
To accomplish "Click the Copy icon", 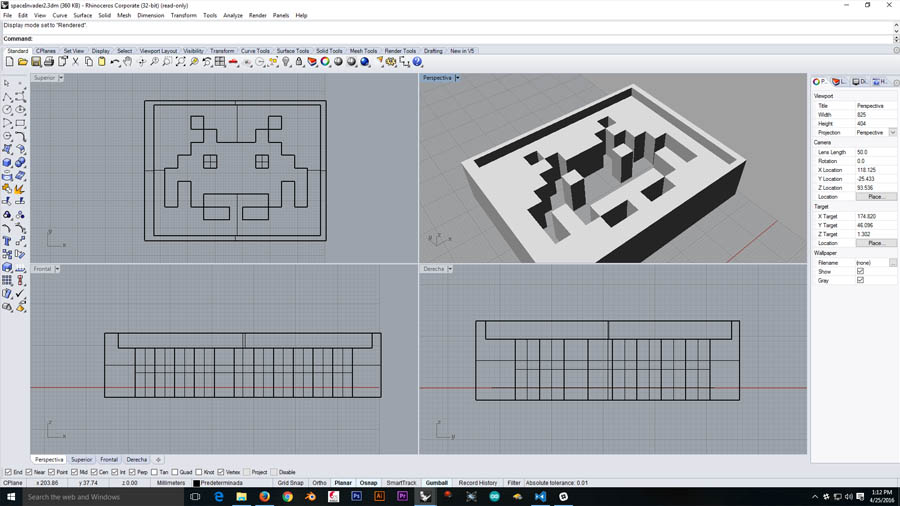I will [x=88, y=62].
